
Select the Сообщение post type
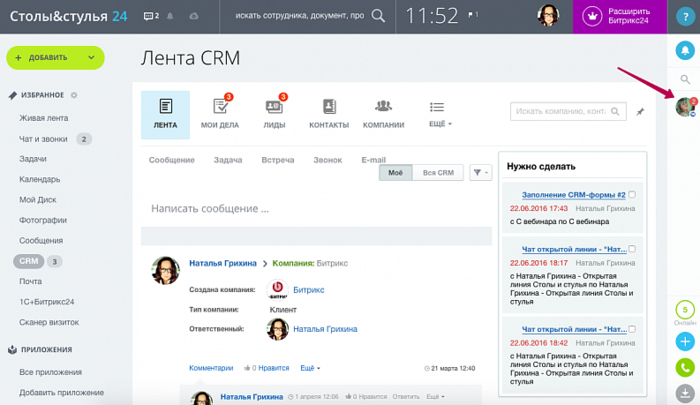coord(171,160)
